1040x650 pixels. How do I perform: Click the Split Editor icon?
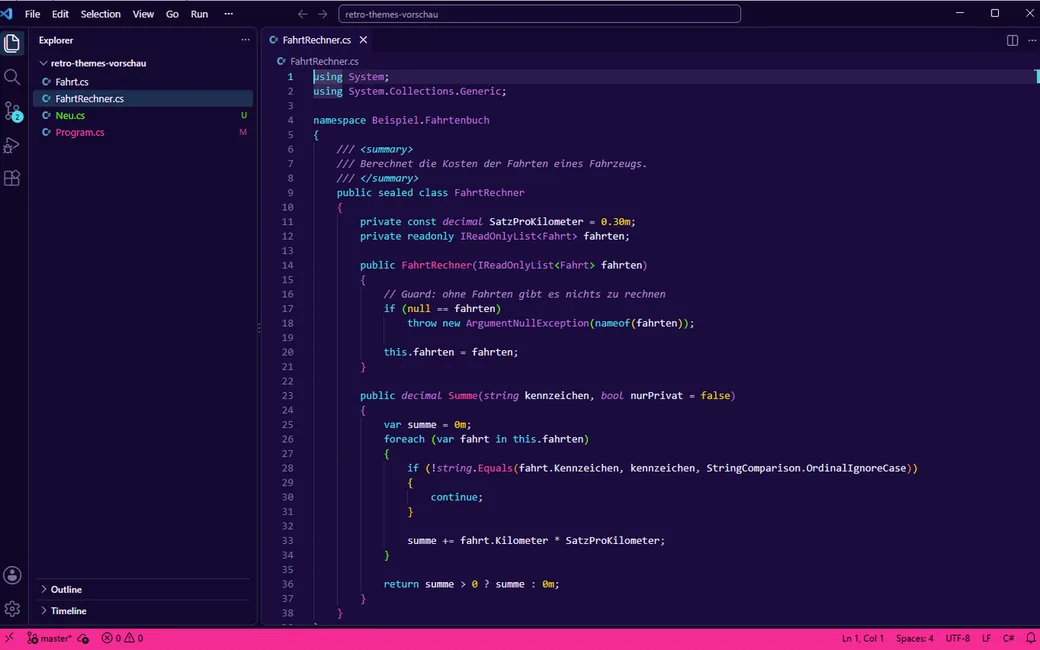(x=1012, y=40)
